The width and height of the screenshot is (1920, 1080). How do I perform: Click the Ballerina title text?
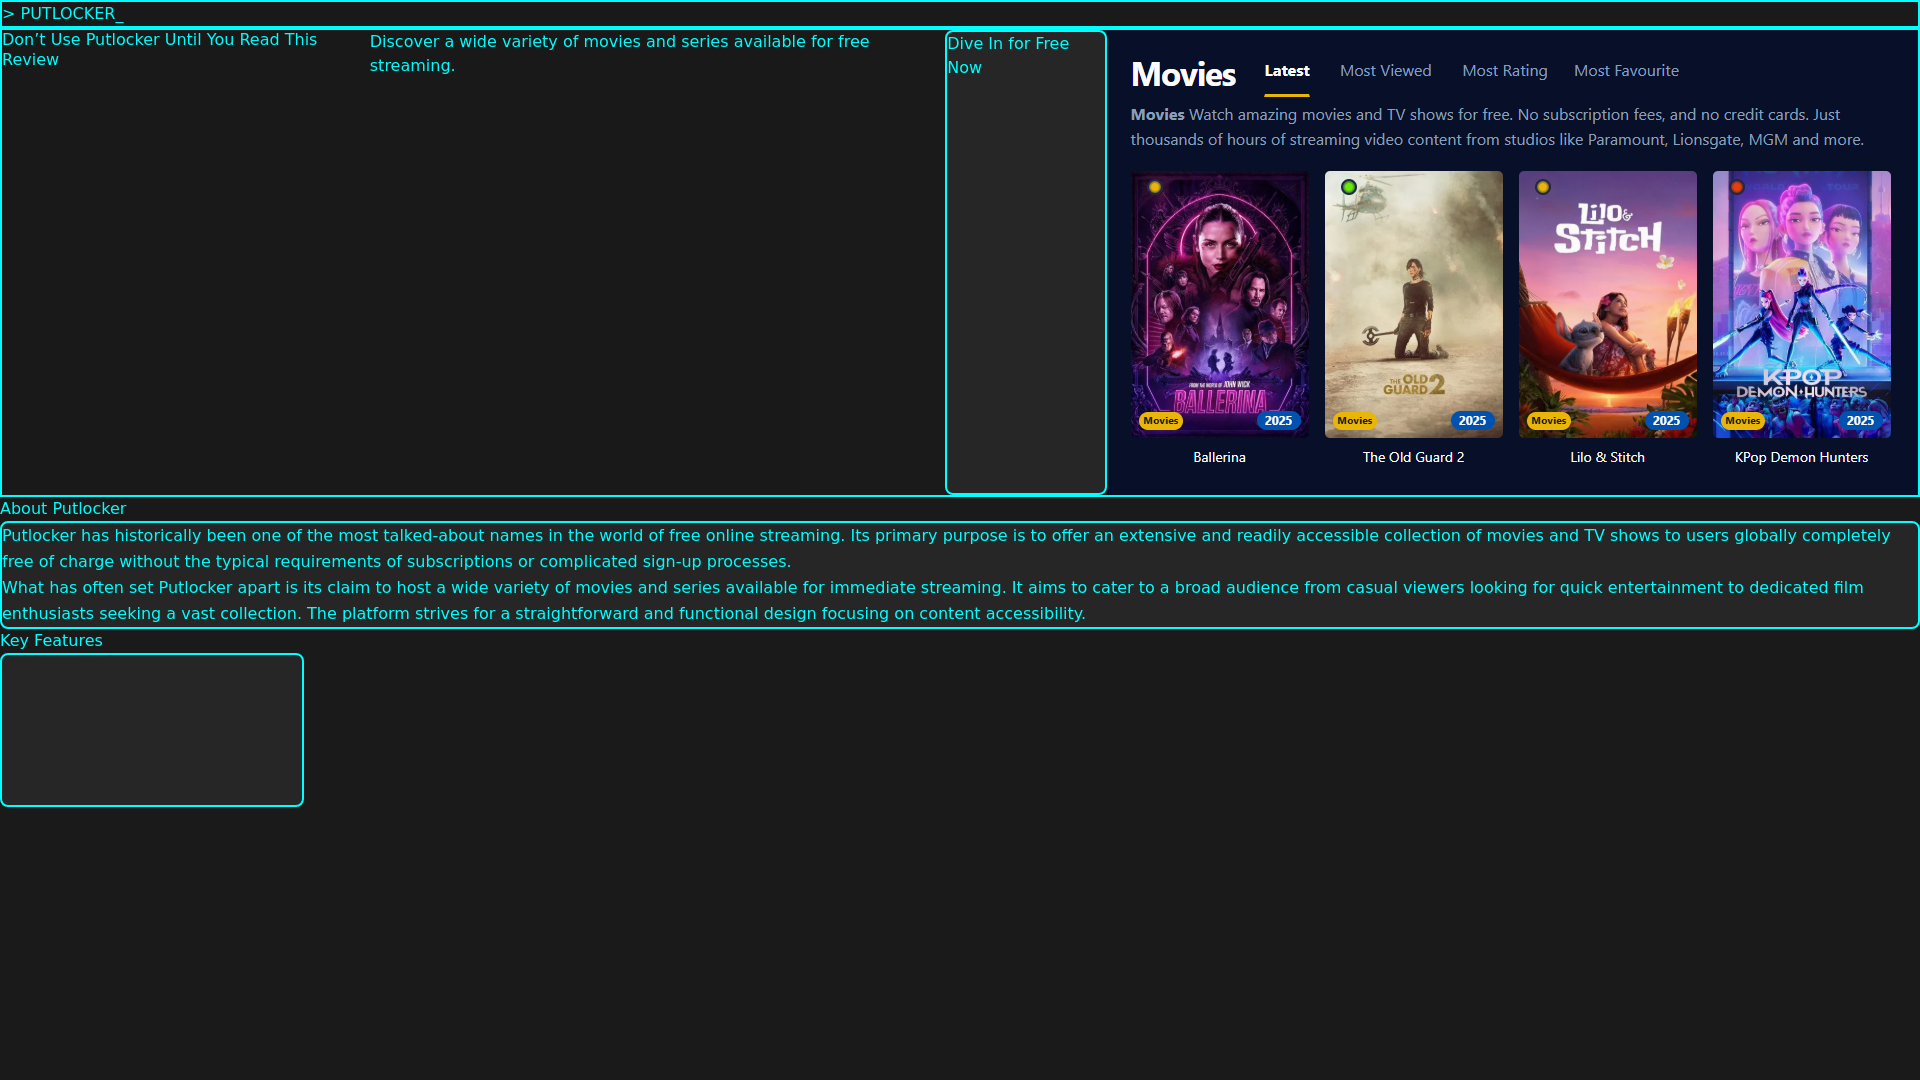[1220, 457]
